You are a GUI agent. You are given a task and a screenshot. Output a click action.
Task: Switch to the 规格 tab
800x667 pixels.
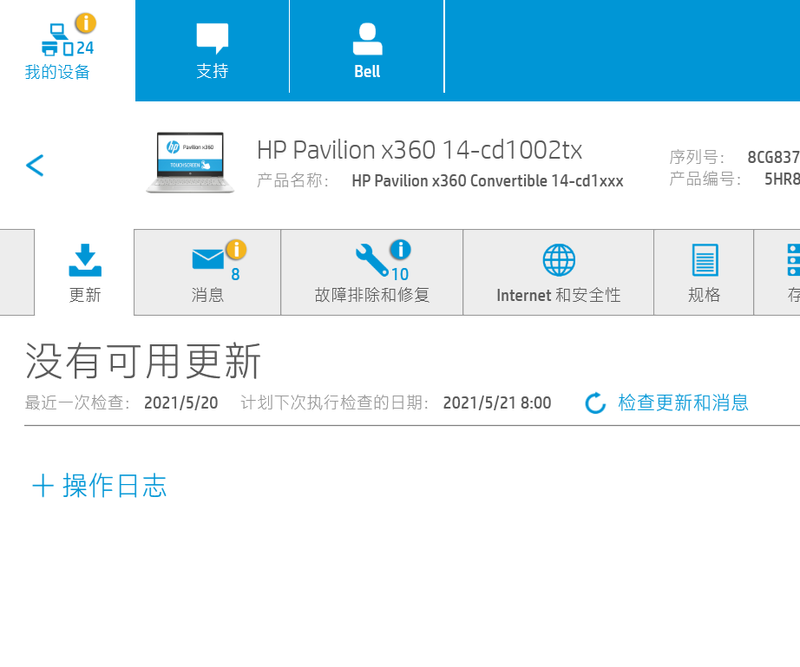tap(704, 272)
